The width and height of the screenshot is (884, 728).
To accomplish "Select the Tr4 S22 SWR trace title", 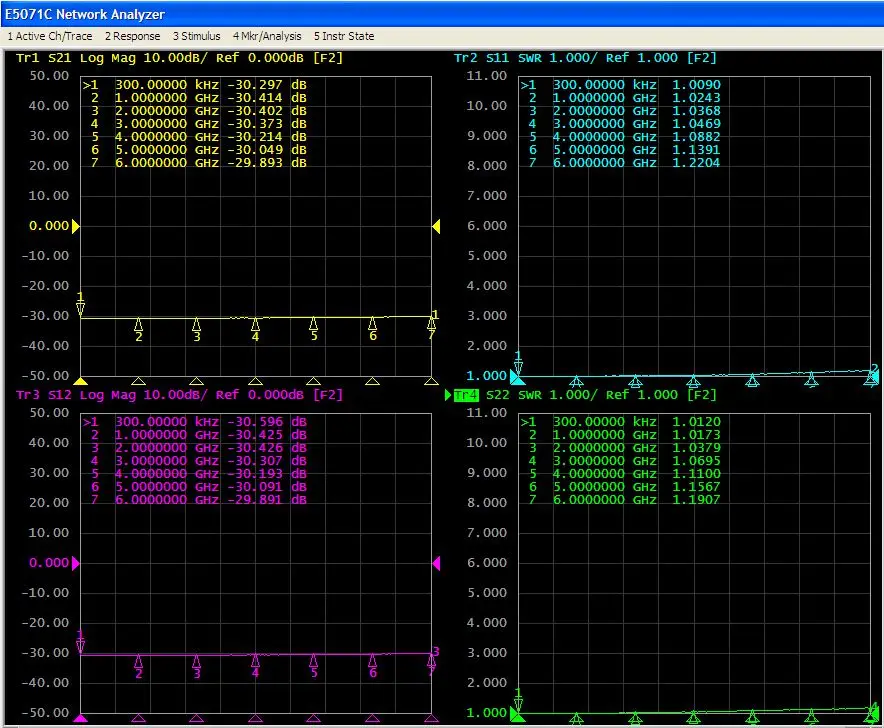I will 585,395.
